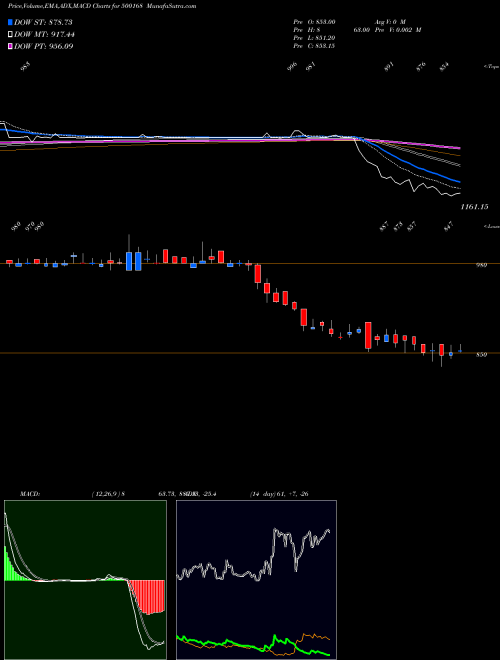Click the 'Pre L: 851.20' low value
This screenshot has width=500, height=660.
[314, 38]
